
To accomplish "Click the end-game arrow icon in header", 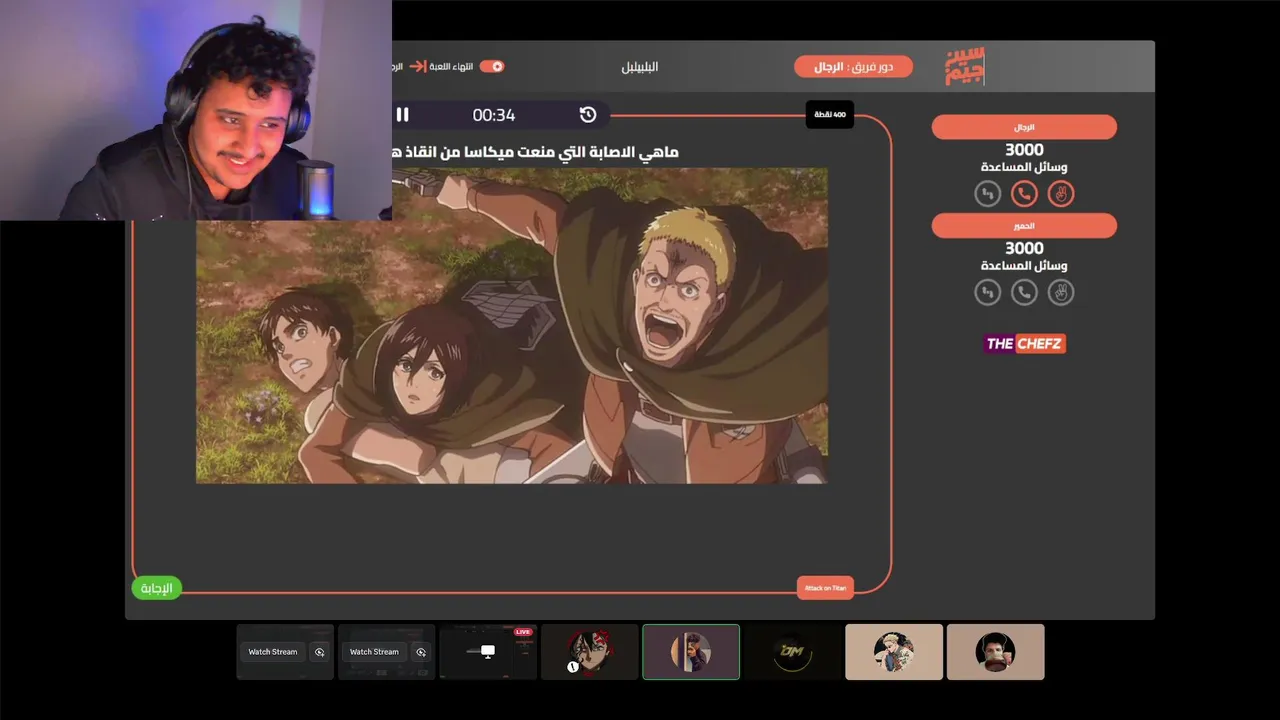I will 419,66.
